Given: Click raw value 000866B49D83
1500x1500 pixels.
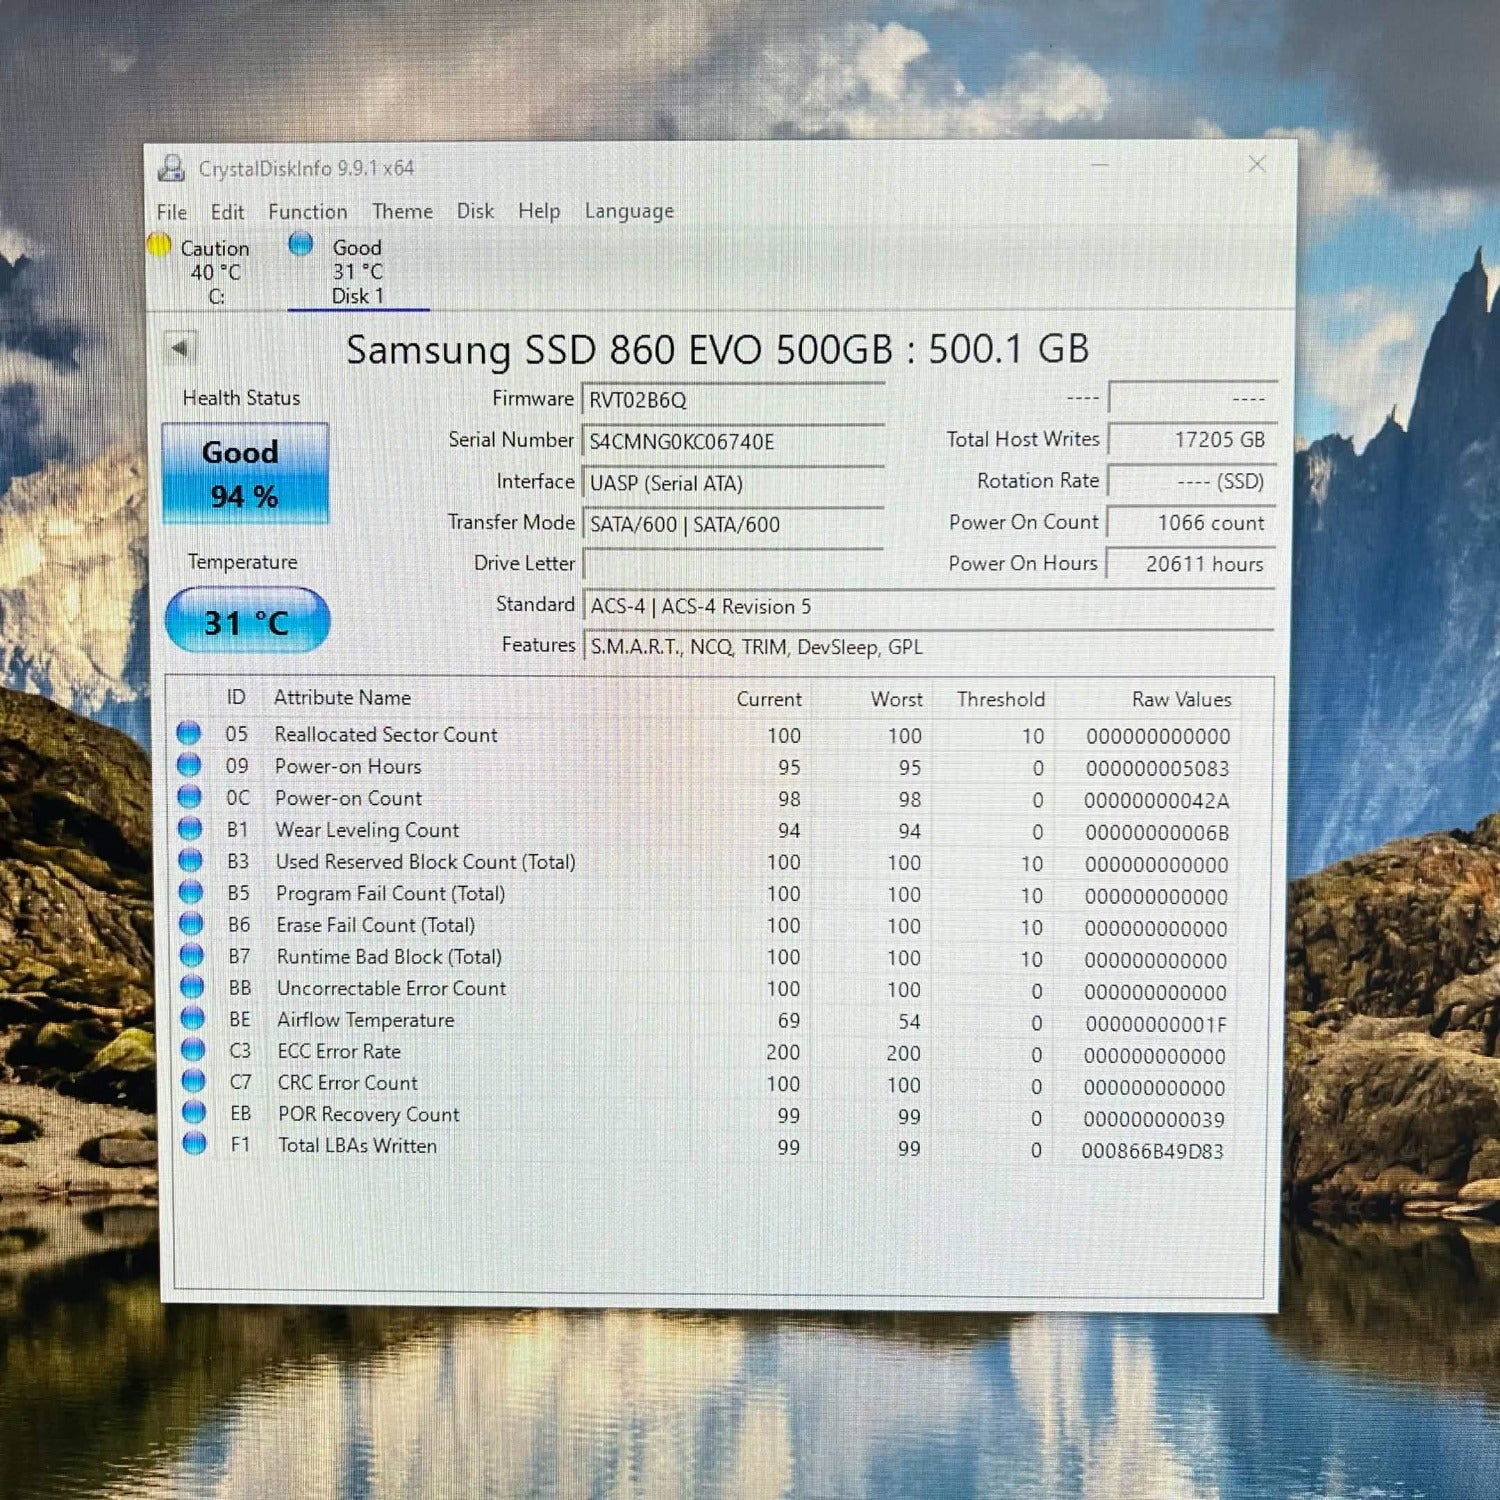Looking at the screenshot, I should (x=1152, y=1151).
